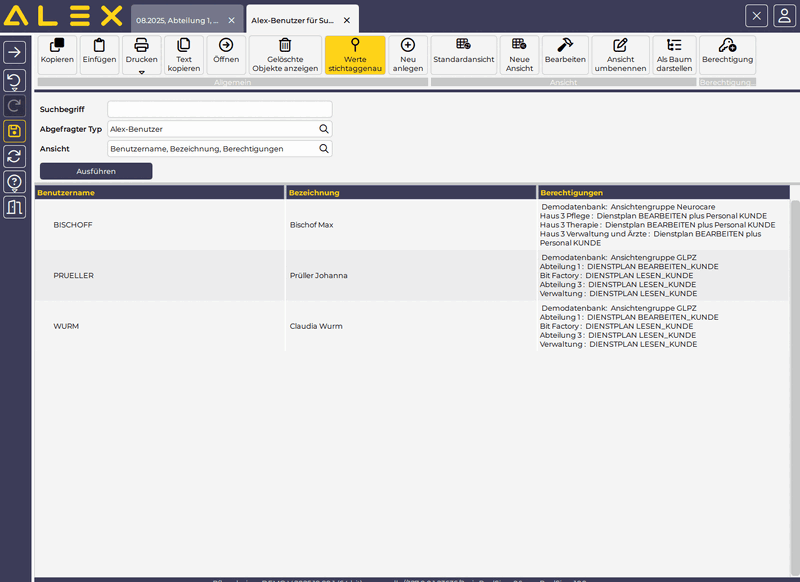The image size is (800, 582).
Task: Open the Berechtigung icon
Action: tap(727, 45)
